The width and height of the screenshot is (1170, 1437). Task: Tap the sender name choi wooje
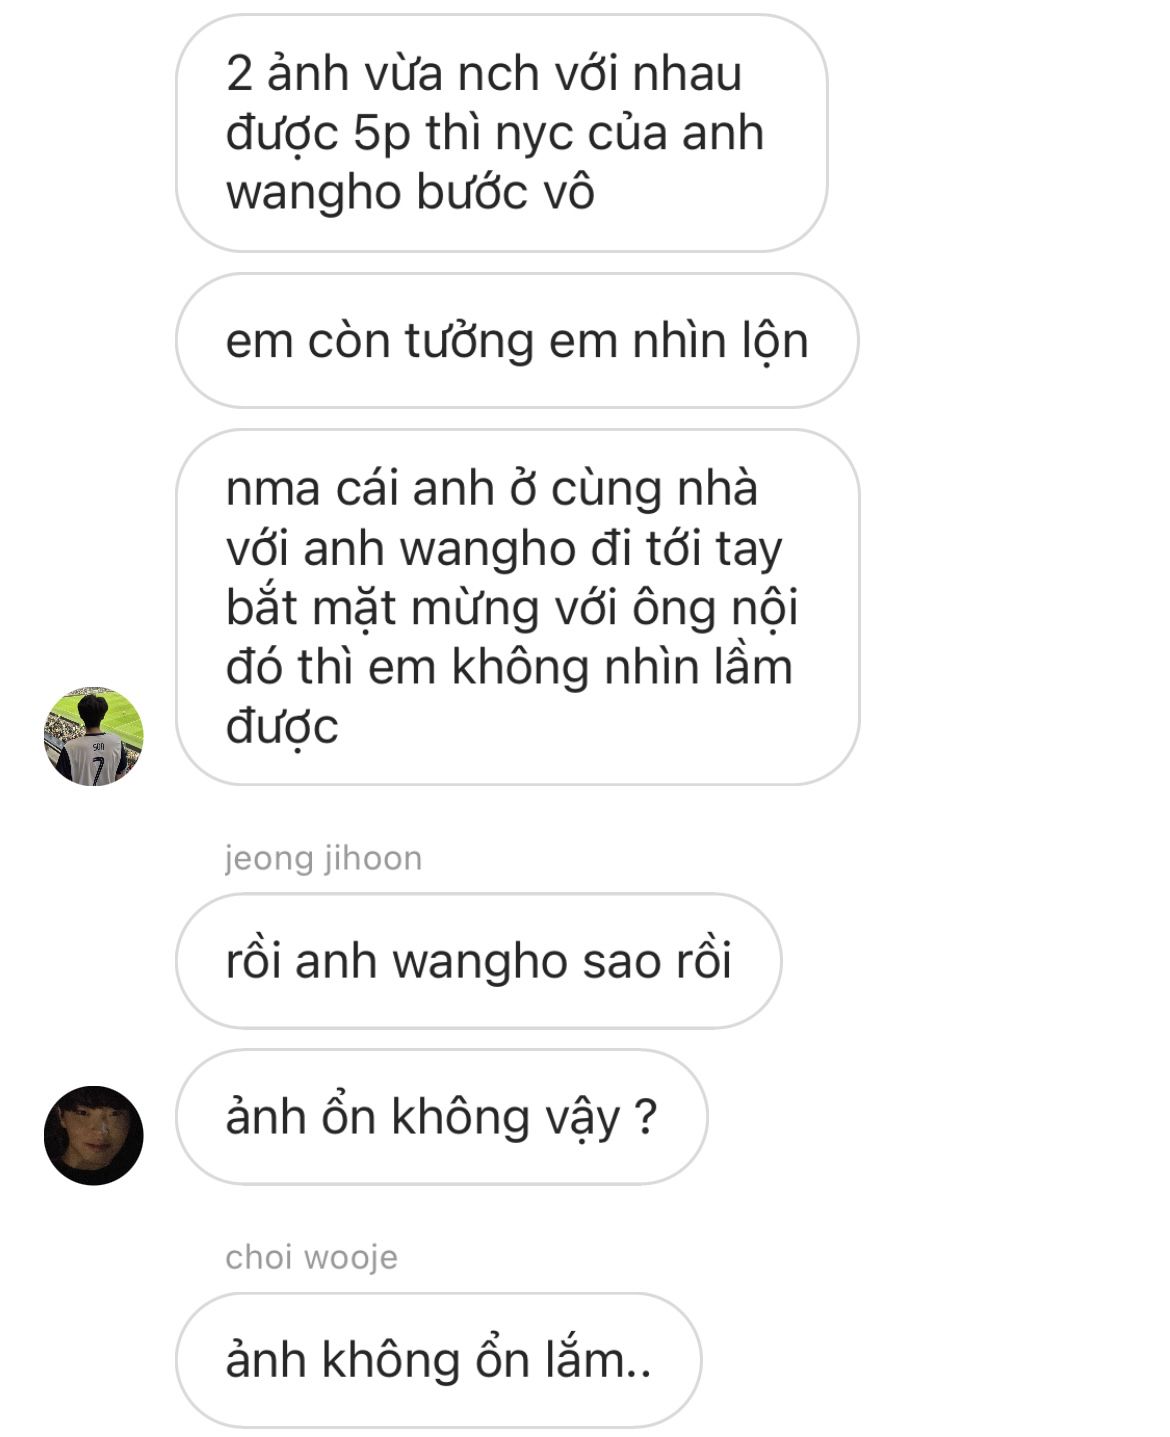311,1257
